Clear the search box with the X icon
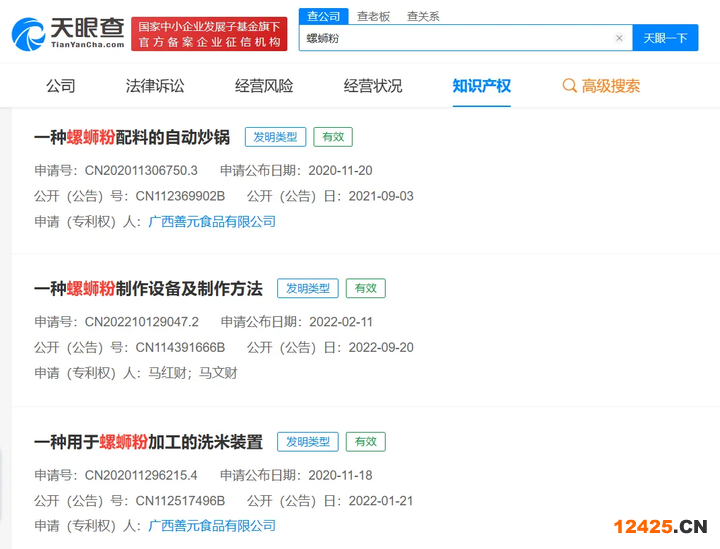The image size is (720, 549). 619,38
